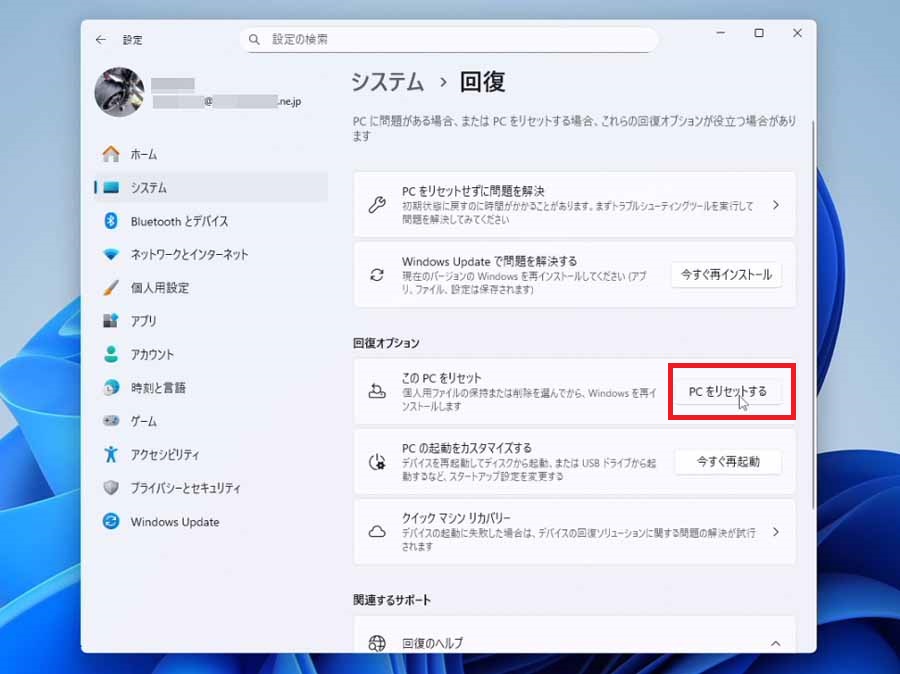This screenshot has width=900, height=674.
Task: Click the 今すぐ再インストール button
Action: point(726,274)
